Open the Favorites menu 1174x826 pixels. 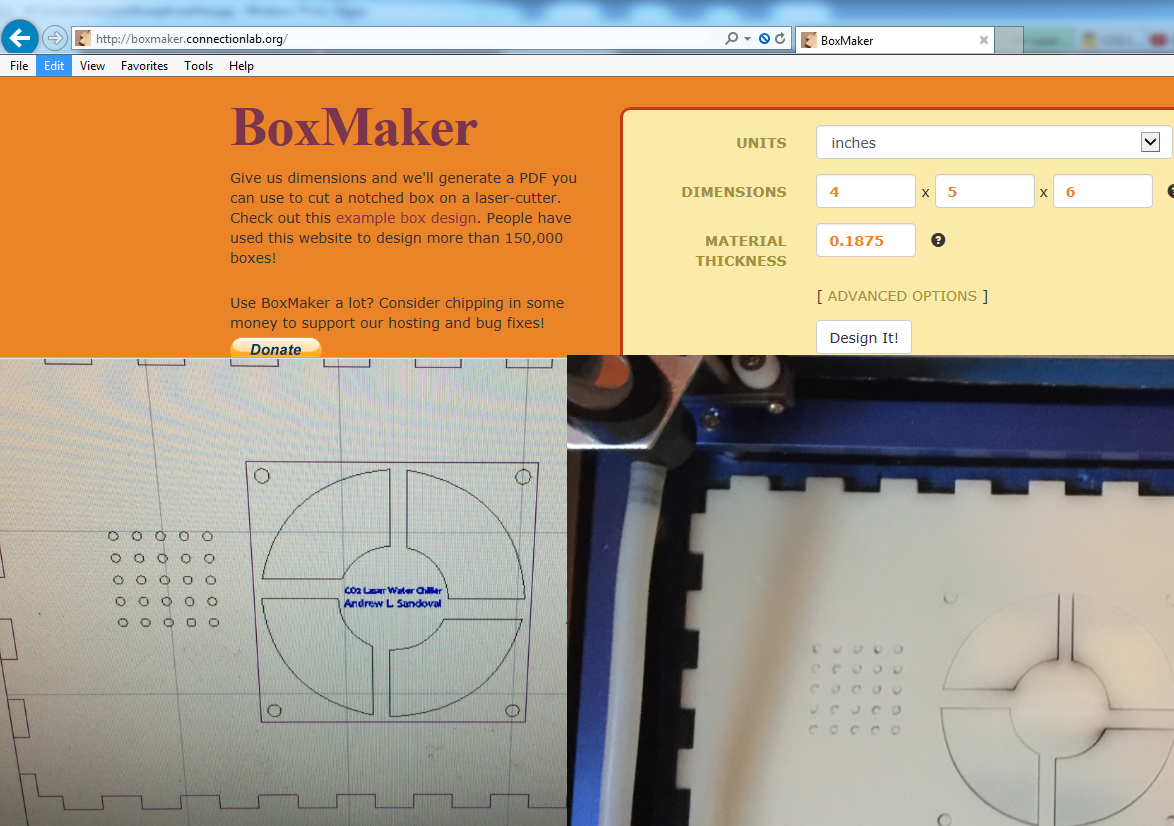[145, 66]
